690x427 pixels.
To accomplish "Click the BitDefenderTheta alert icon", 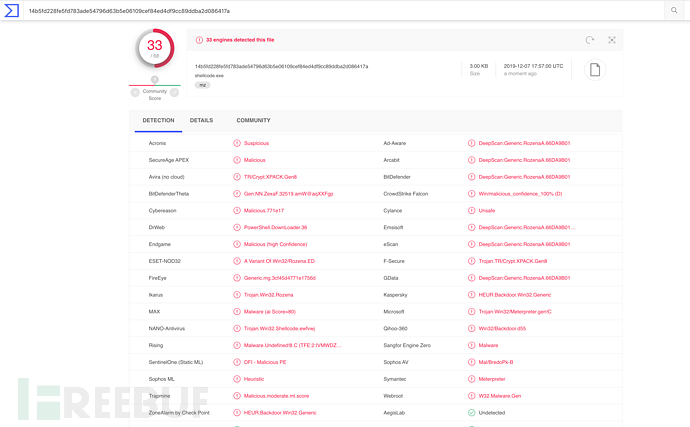I will (237, 194).
